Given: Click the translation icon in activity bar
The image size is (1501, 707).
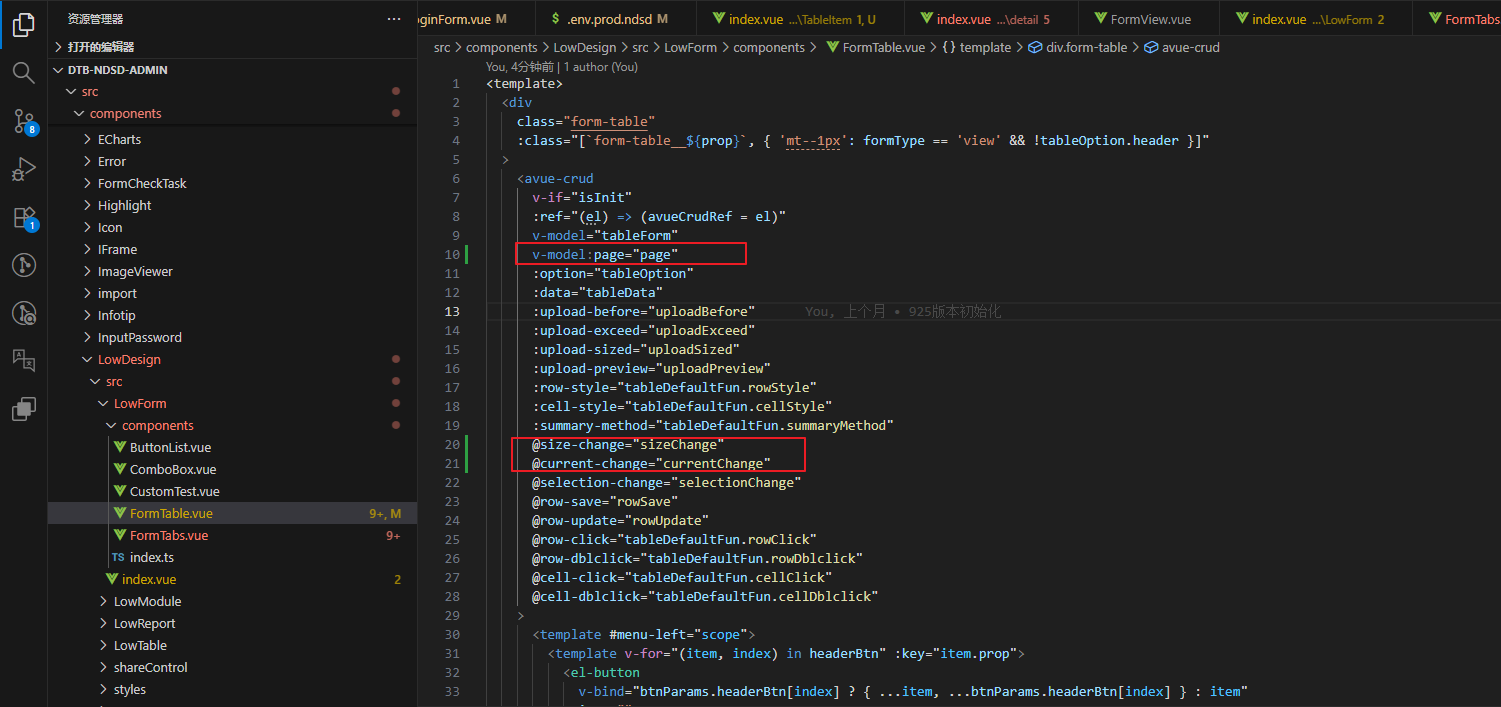Looking at the screenshot, I should point(23,360).
